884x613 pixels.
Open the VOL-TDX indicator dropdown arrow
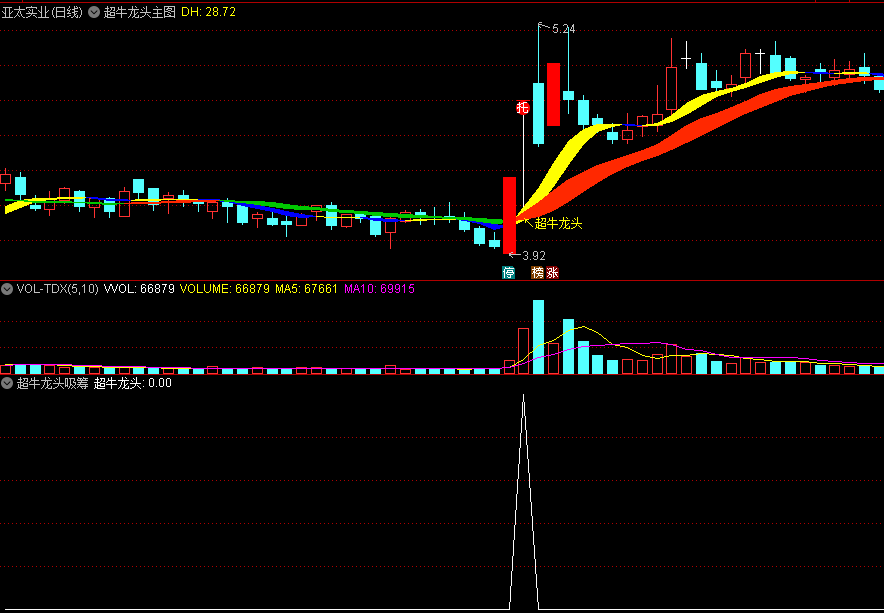point(7,289)
